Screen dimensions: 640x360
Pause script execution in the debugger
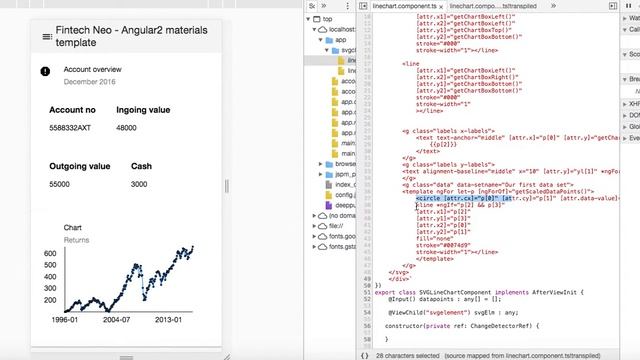coord(629,6)
